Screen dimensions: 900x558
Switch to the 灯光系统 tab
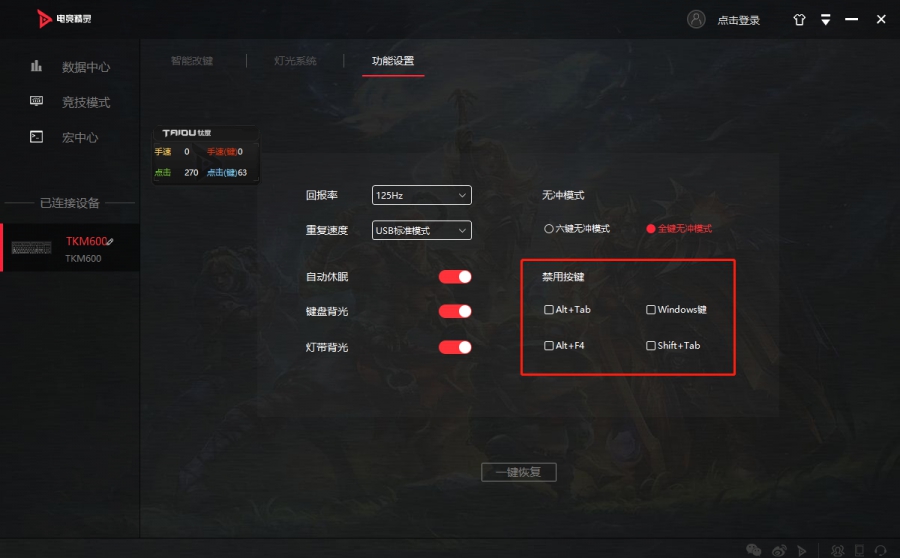(295, 61)
